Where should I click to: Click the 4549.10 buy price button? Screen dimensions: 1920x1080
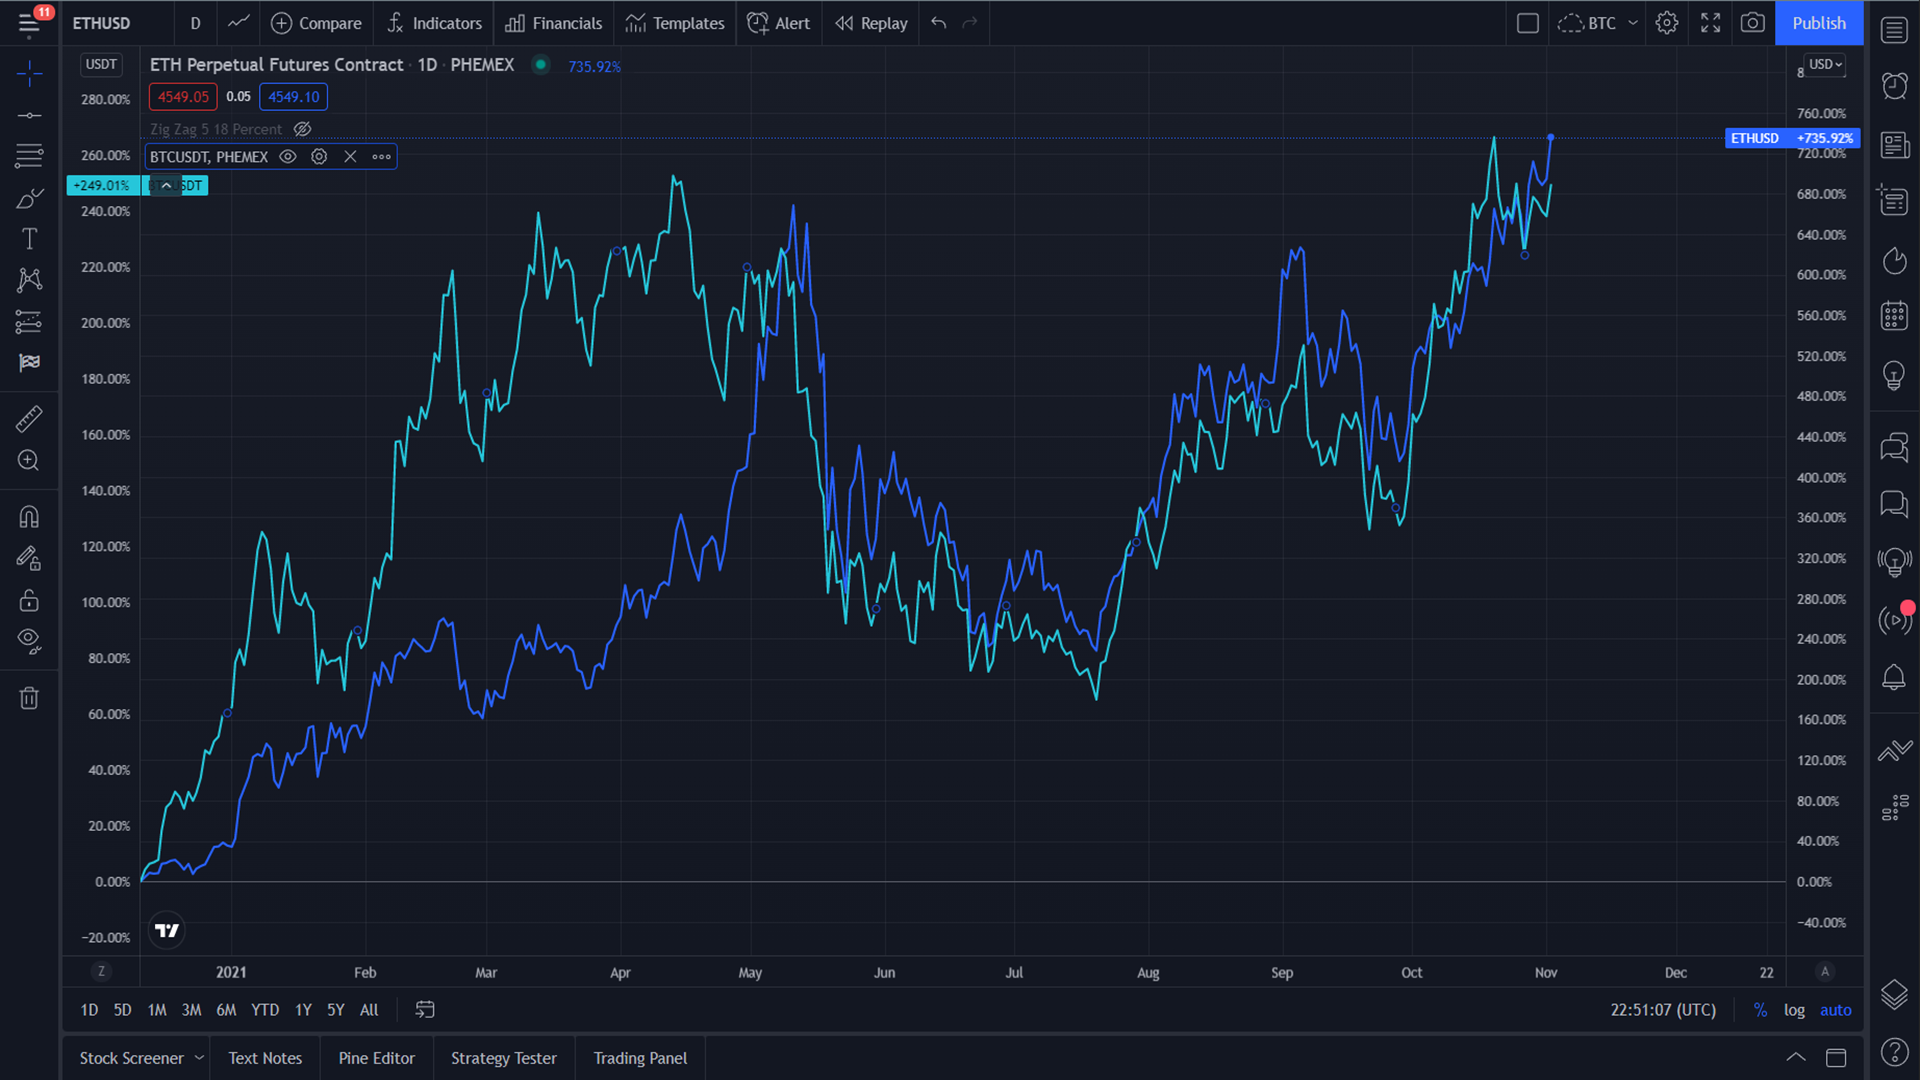tap(293, 96)
